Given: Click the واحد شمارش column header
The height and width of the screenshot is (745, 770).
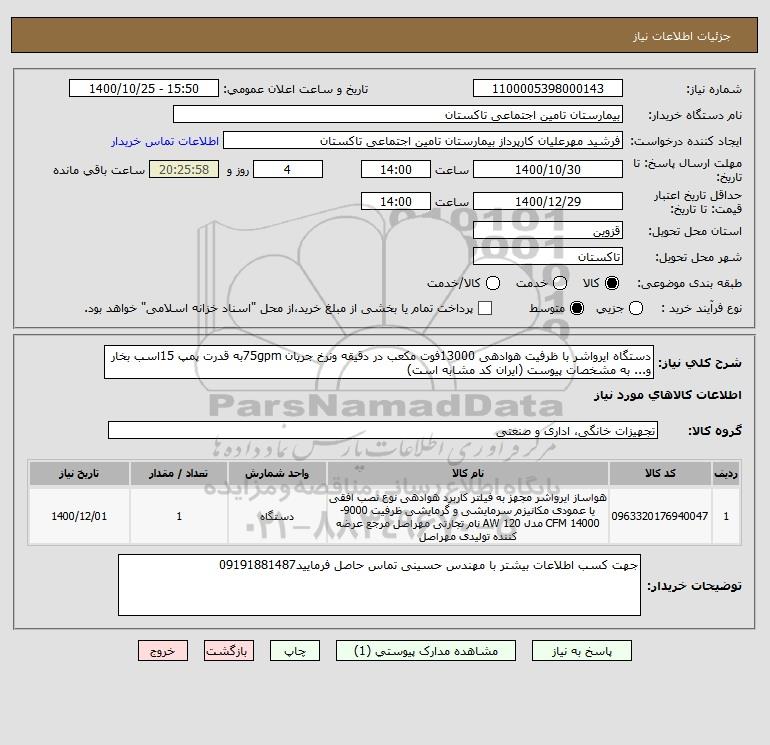Looking at the screenshot, I should [277, 473].
